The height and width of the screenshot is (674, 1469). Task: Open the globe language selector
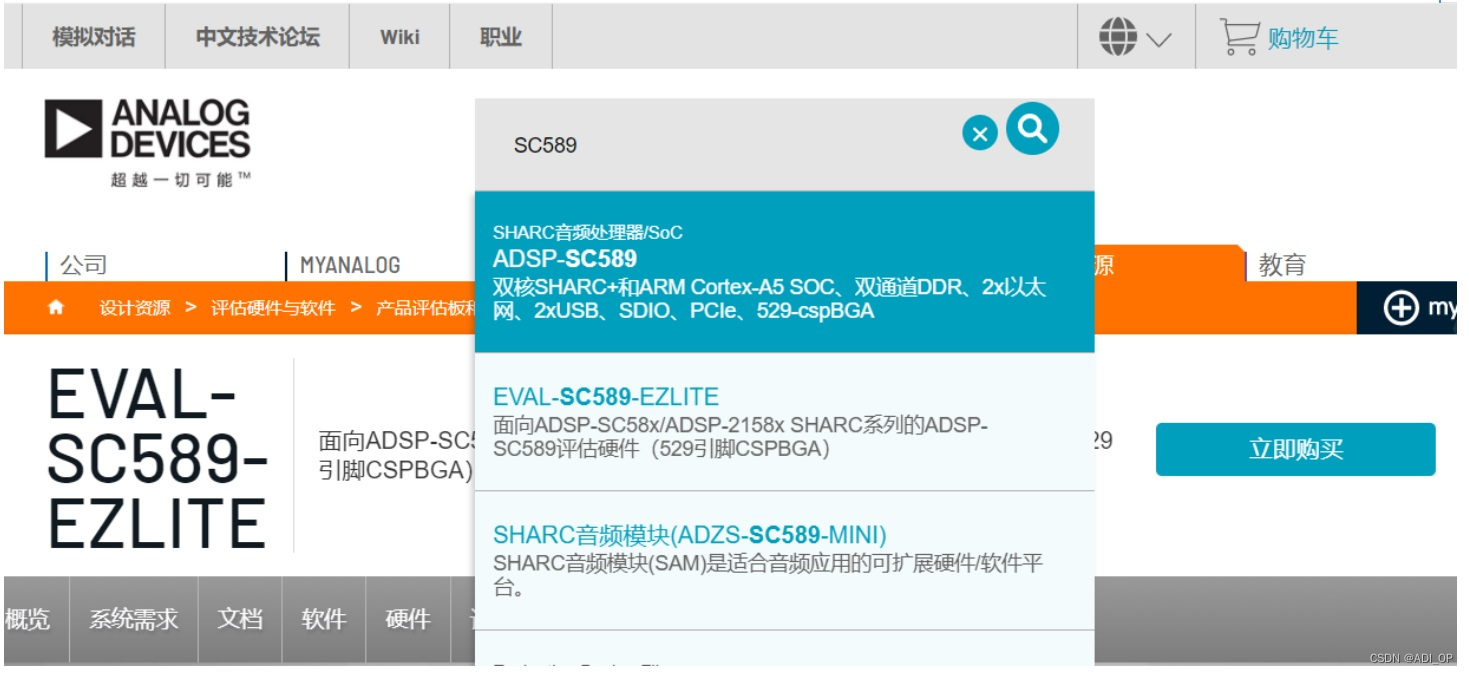click(1118, 37)
